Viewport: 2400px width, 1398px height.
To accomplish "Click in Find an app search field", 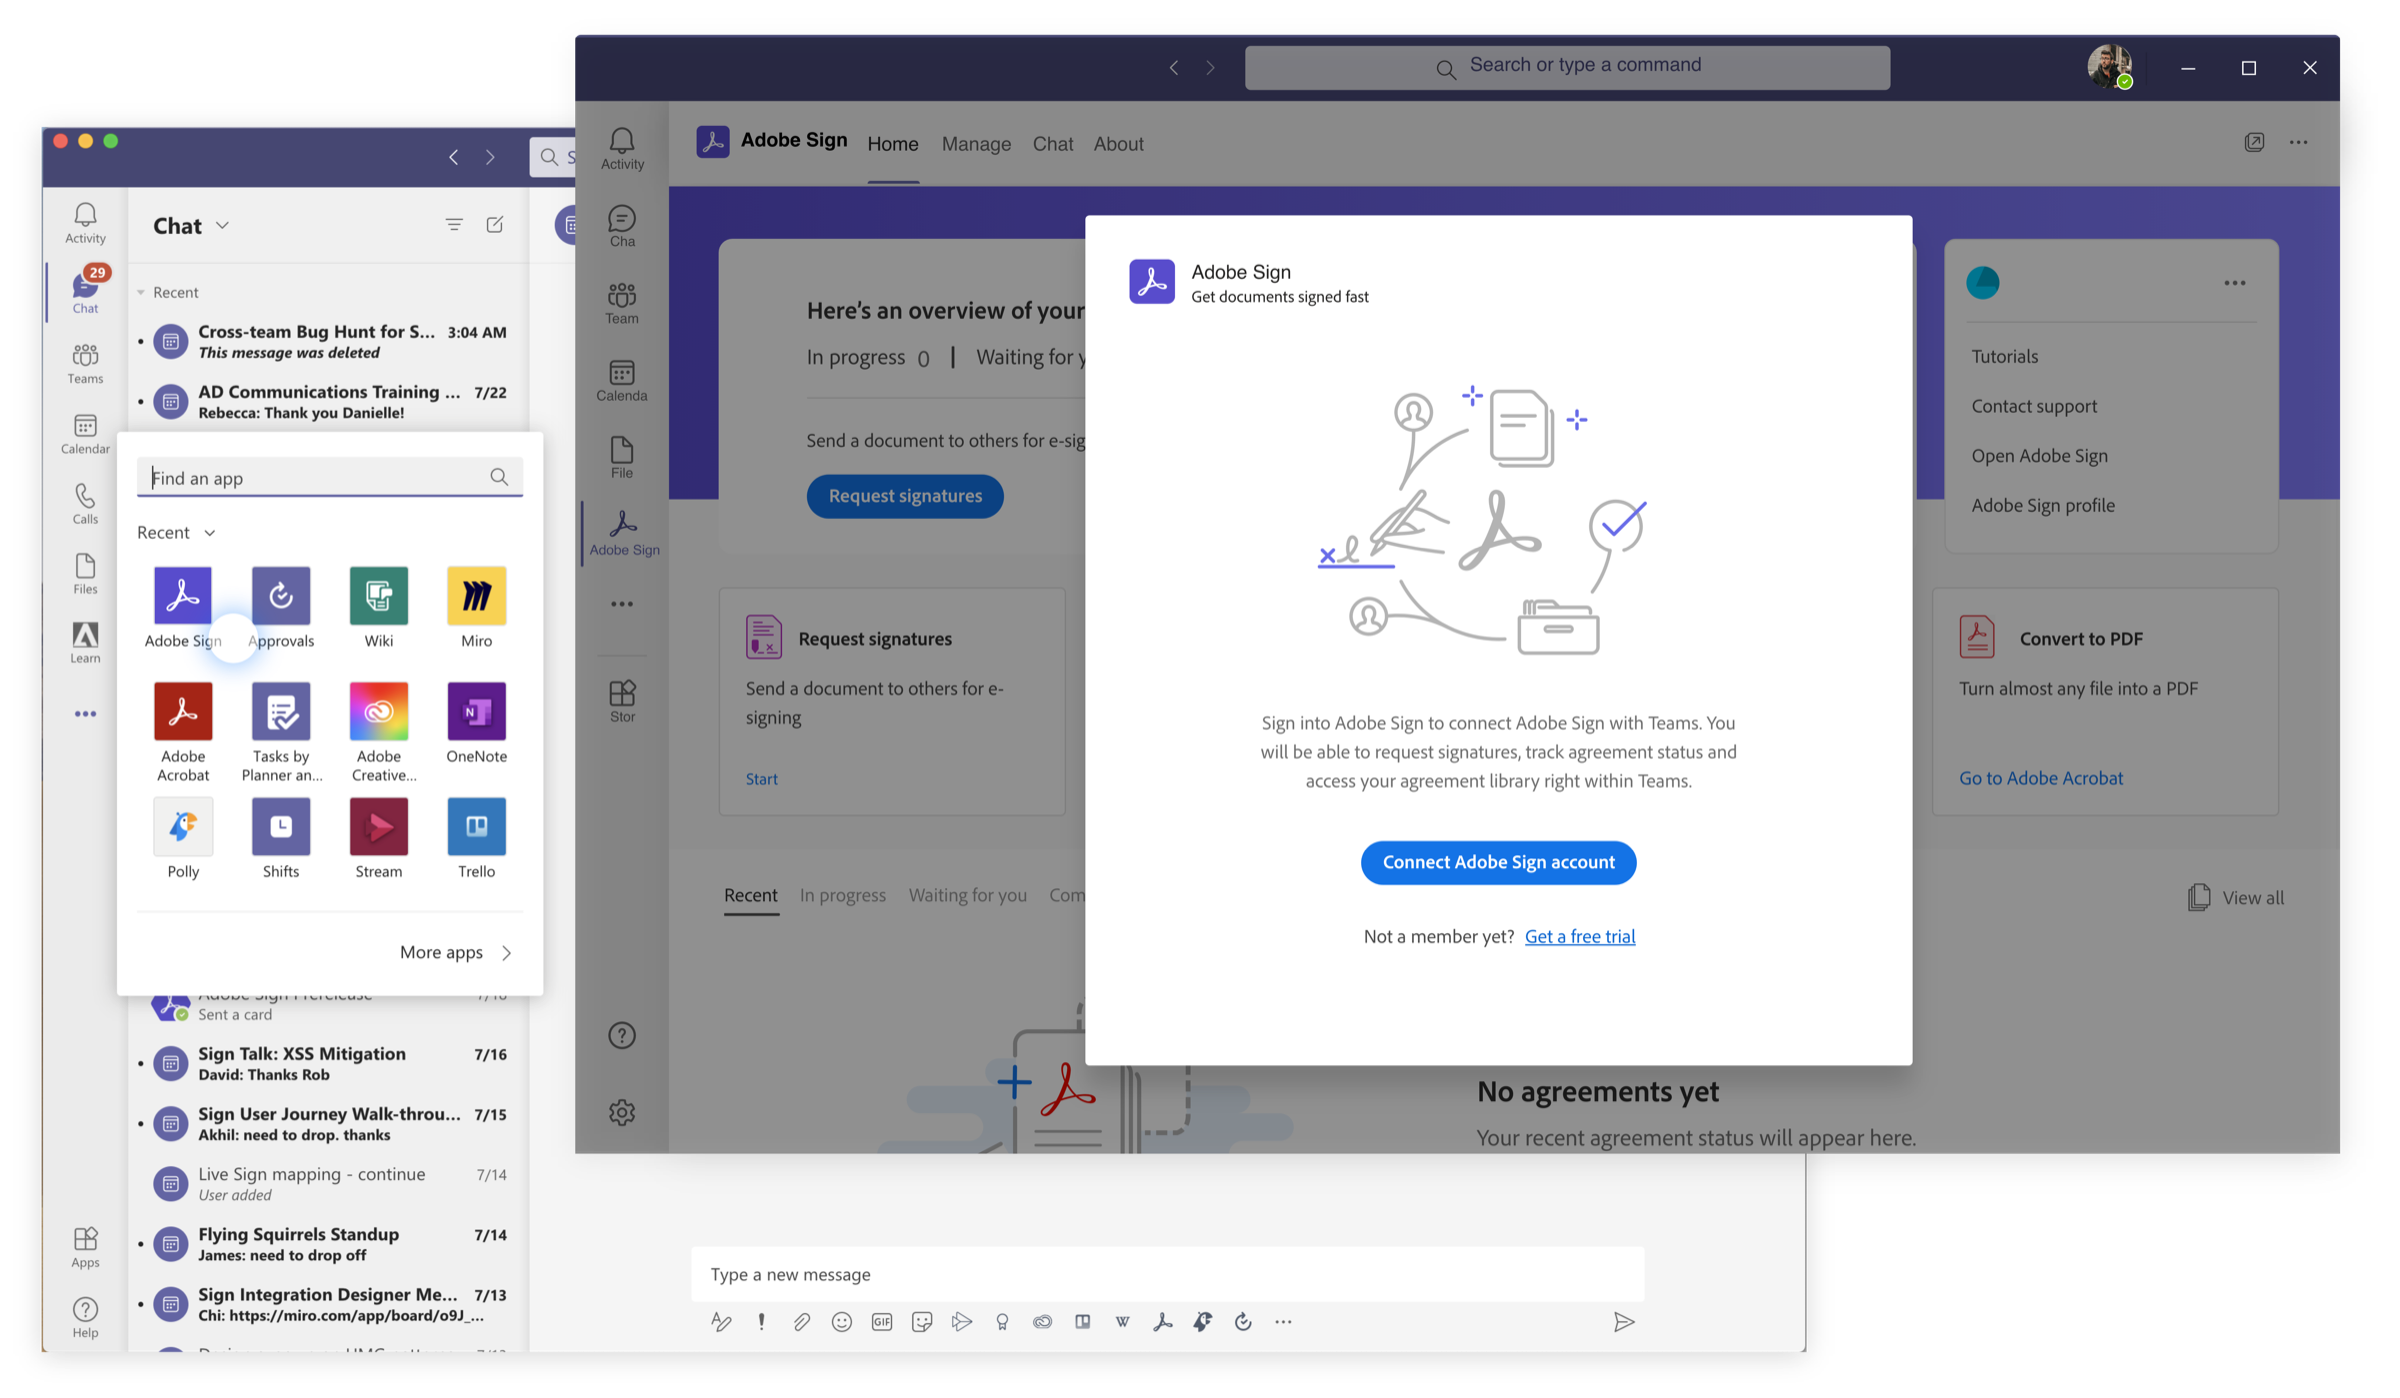I will point(329,478).
